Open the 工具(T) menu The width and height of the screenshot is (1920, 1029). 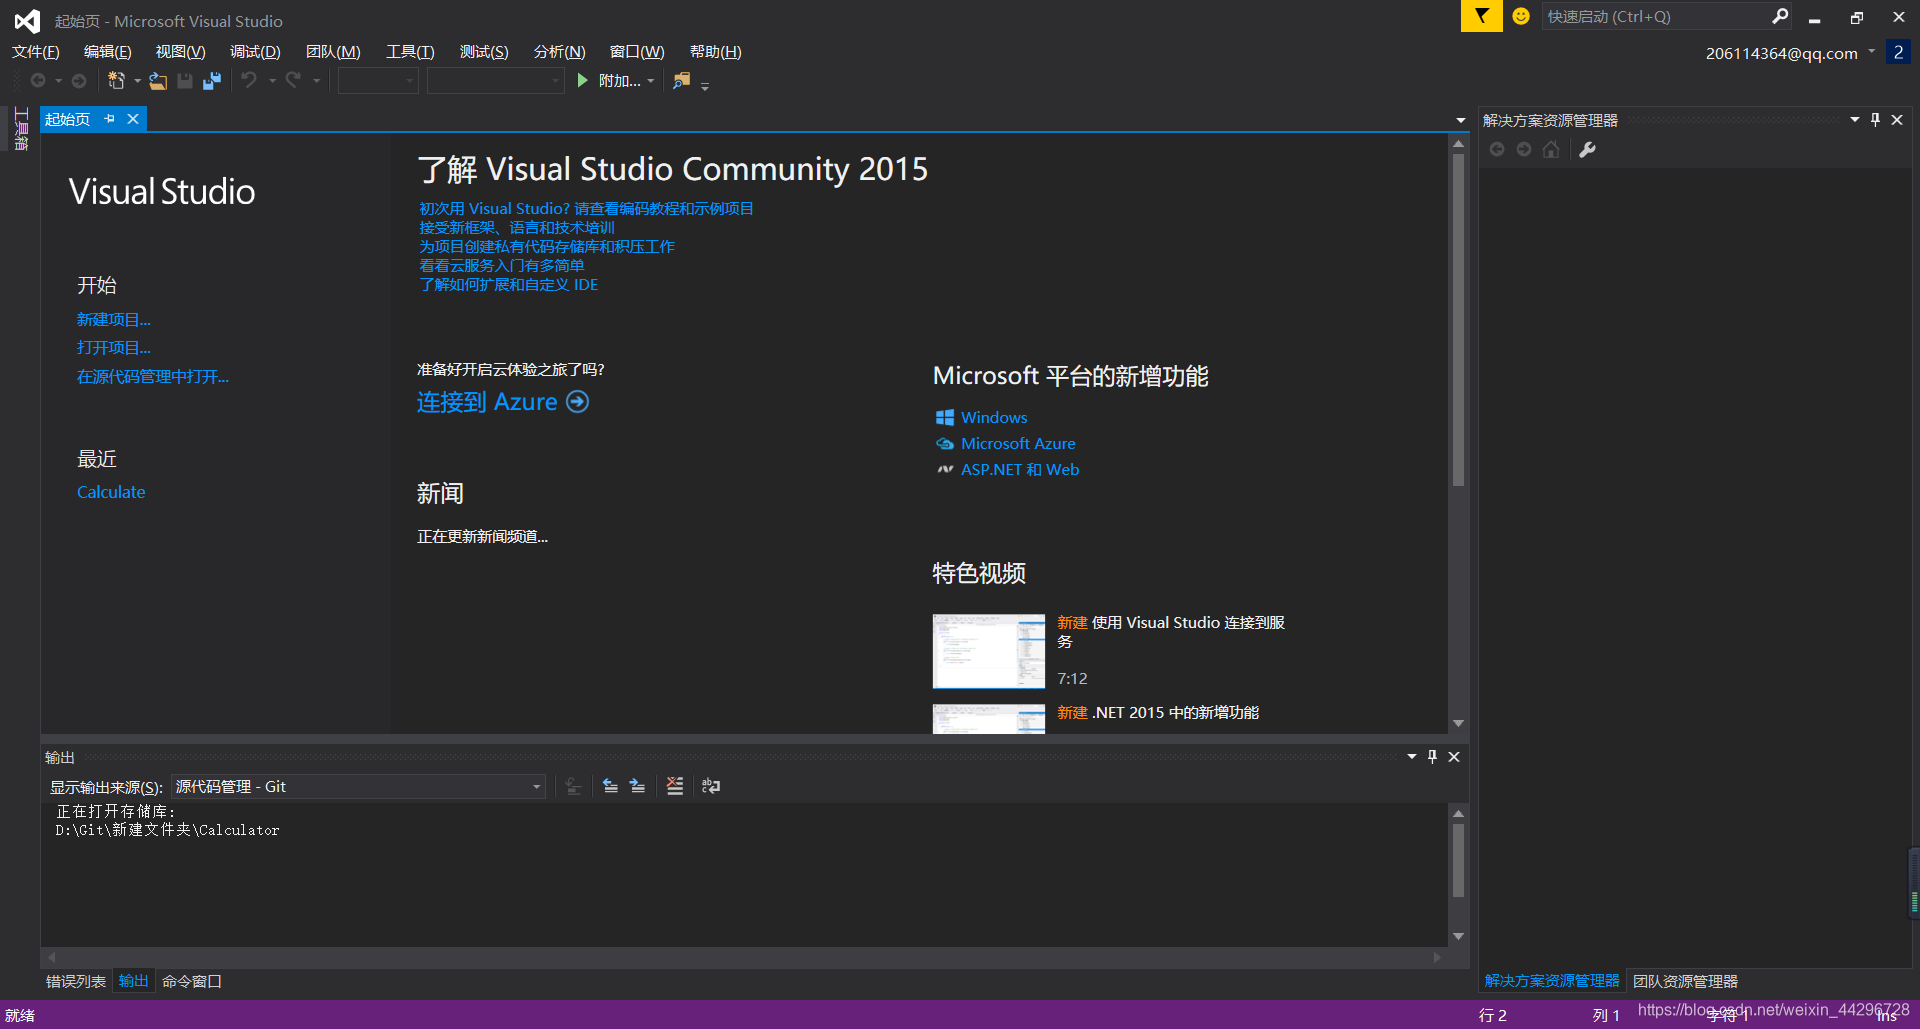(x=410, y=52)
